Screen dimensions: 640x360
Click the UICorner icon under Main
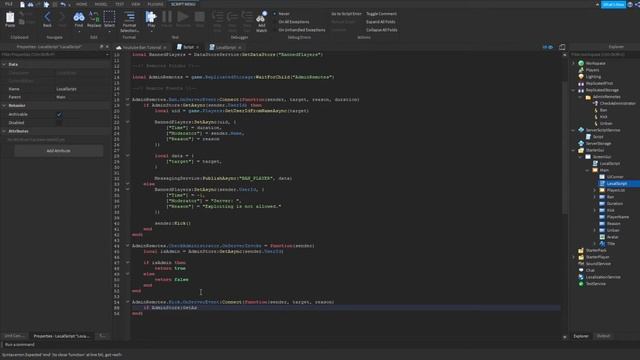(x=602, y=177)
